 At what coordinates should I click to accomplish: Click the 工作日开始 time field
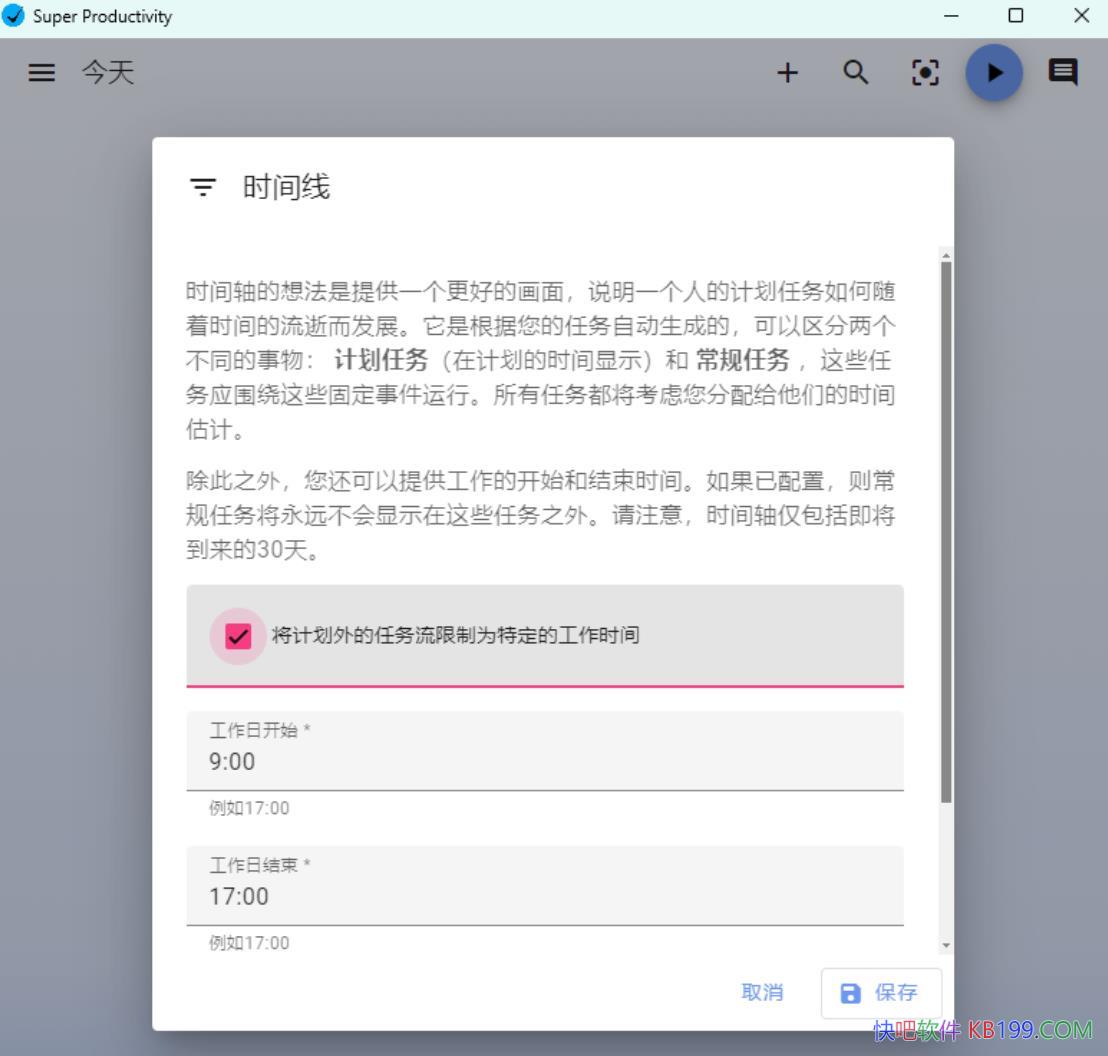coord(544,761)
